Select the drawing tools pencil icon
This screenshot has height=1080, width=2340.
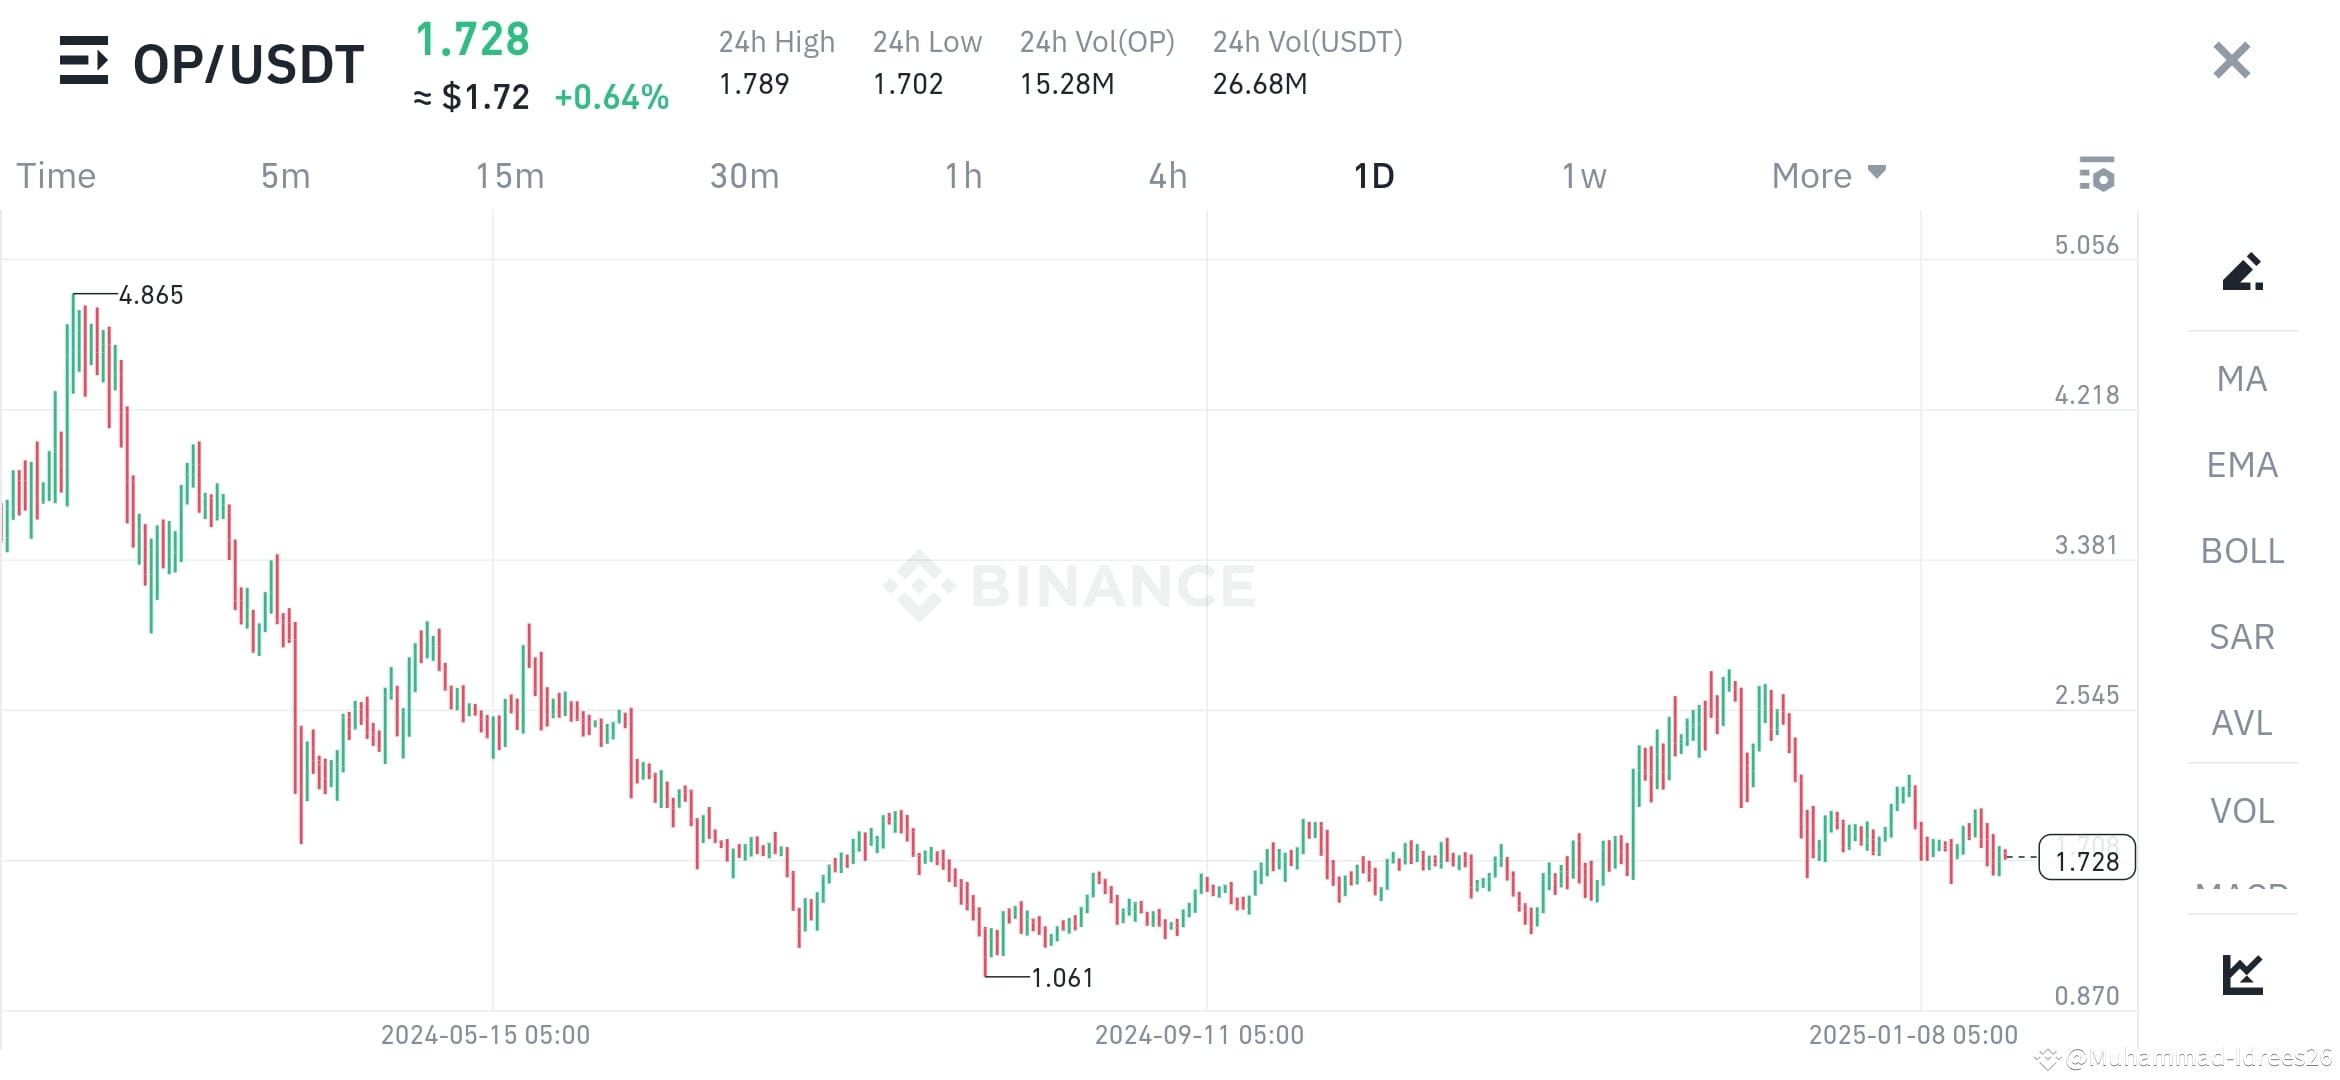[2243, 273]
